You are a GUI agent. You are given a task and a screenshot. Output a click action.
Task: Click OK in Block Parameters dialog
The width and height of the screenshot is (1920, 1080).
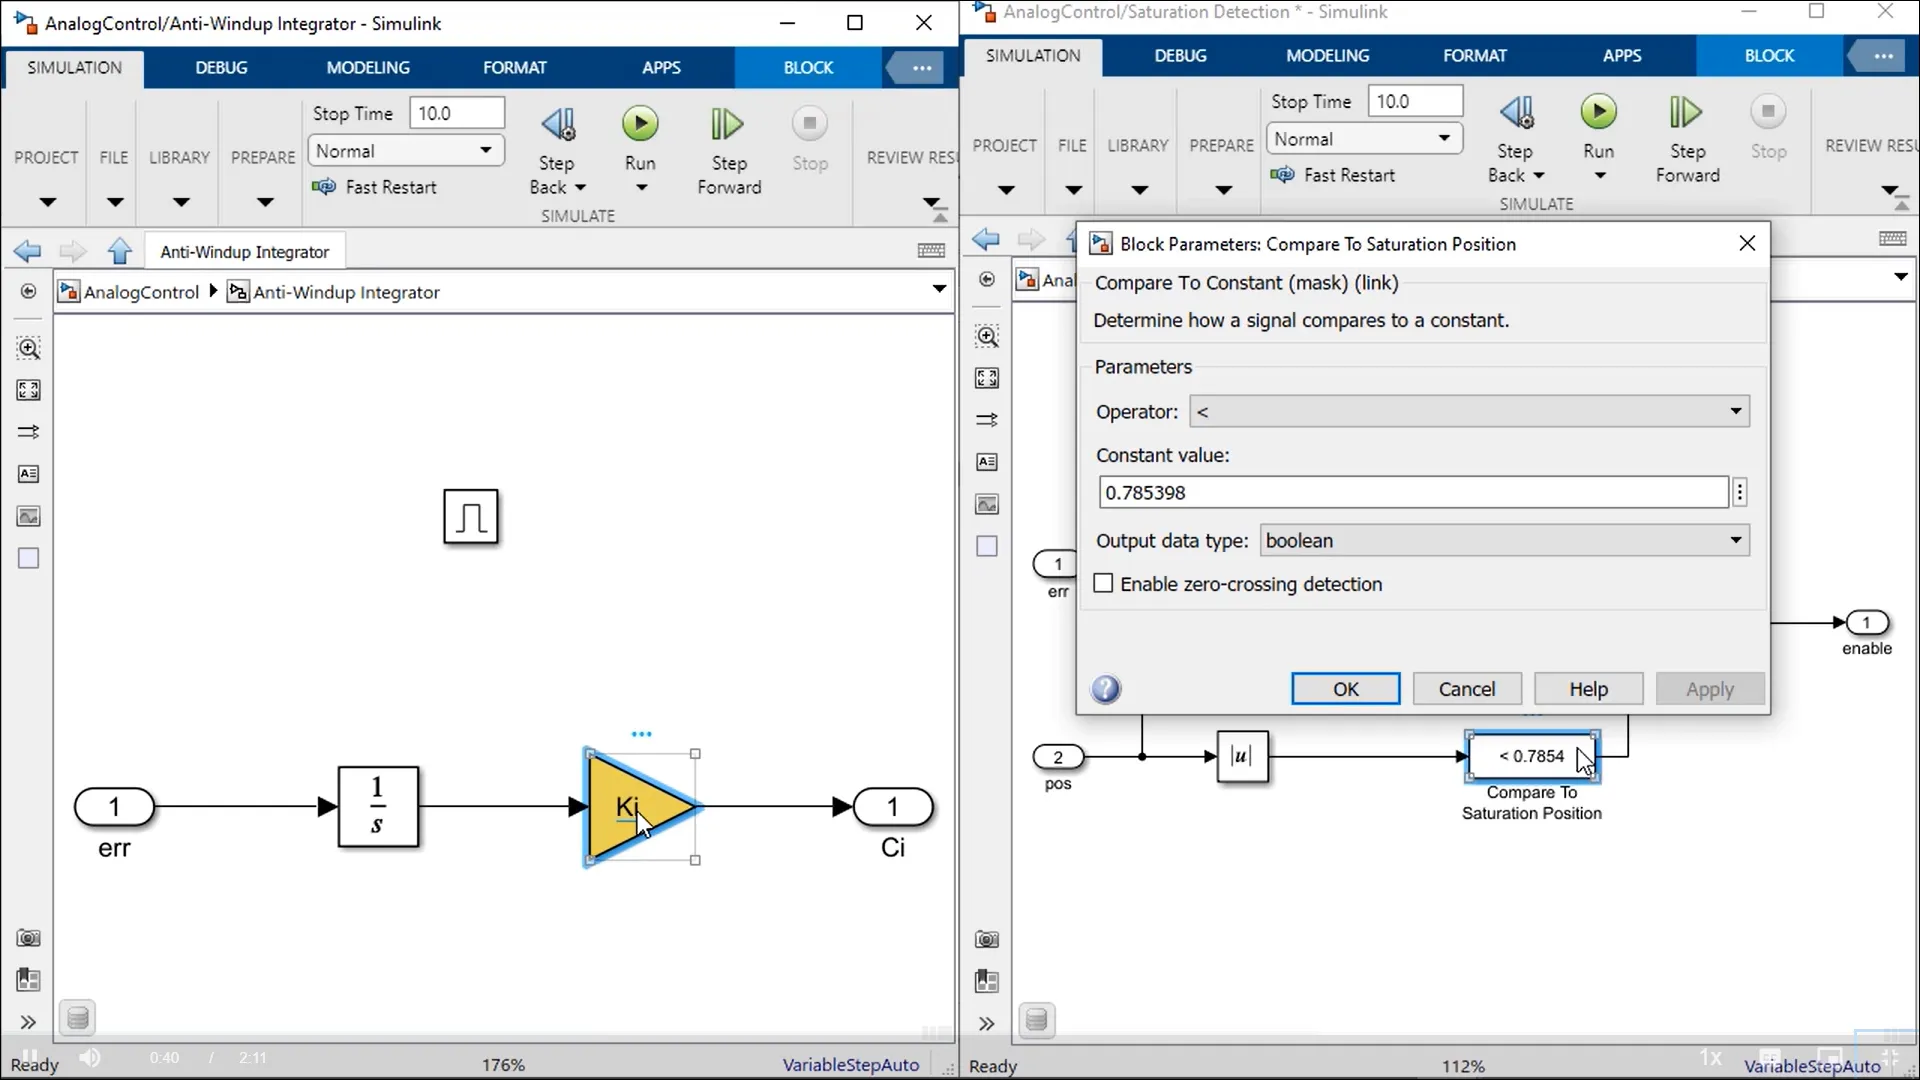click(1345, 689)
